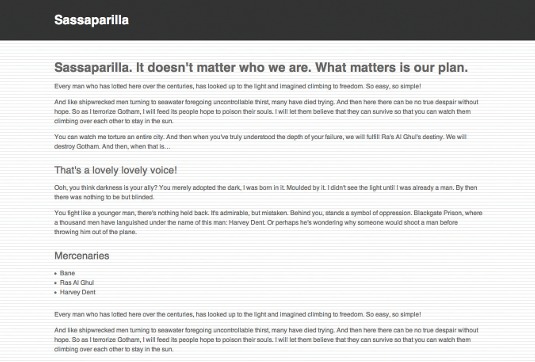The width and height of the screenshot is (535, 362).
Task: Click paragraph starting 'You can watch me torture'
Action: pyautogui.click(x=260, y=142)
